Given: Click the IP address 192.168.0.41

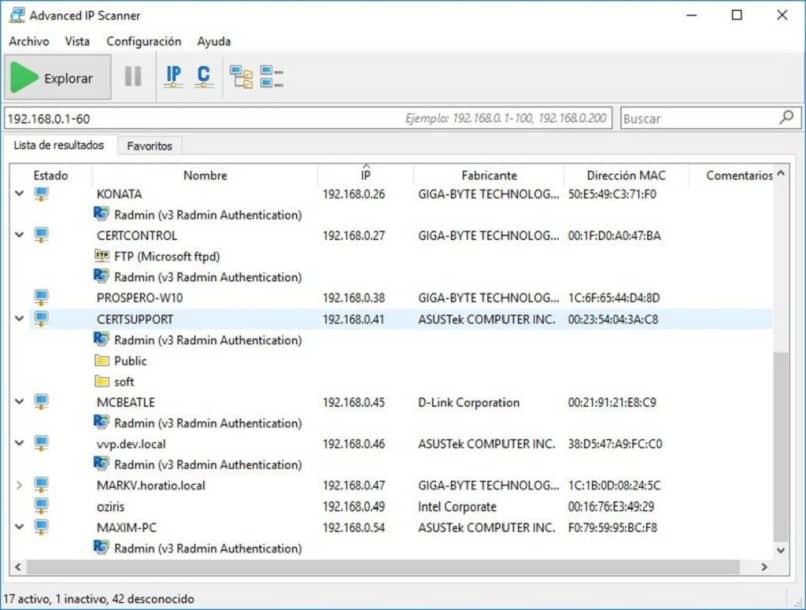Looking at the screenshot, I should click(354, 319).
